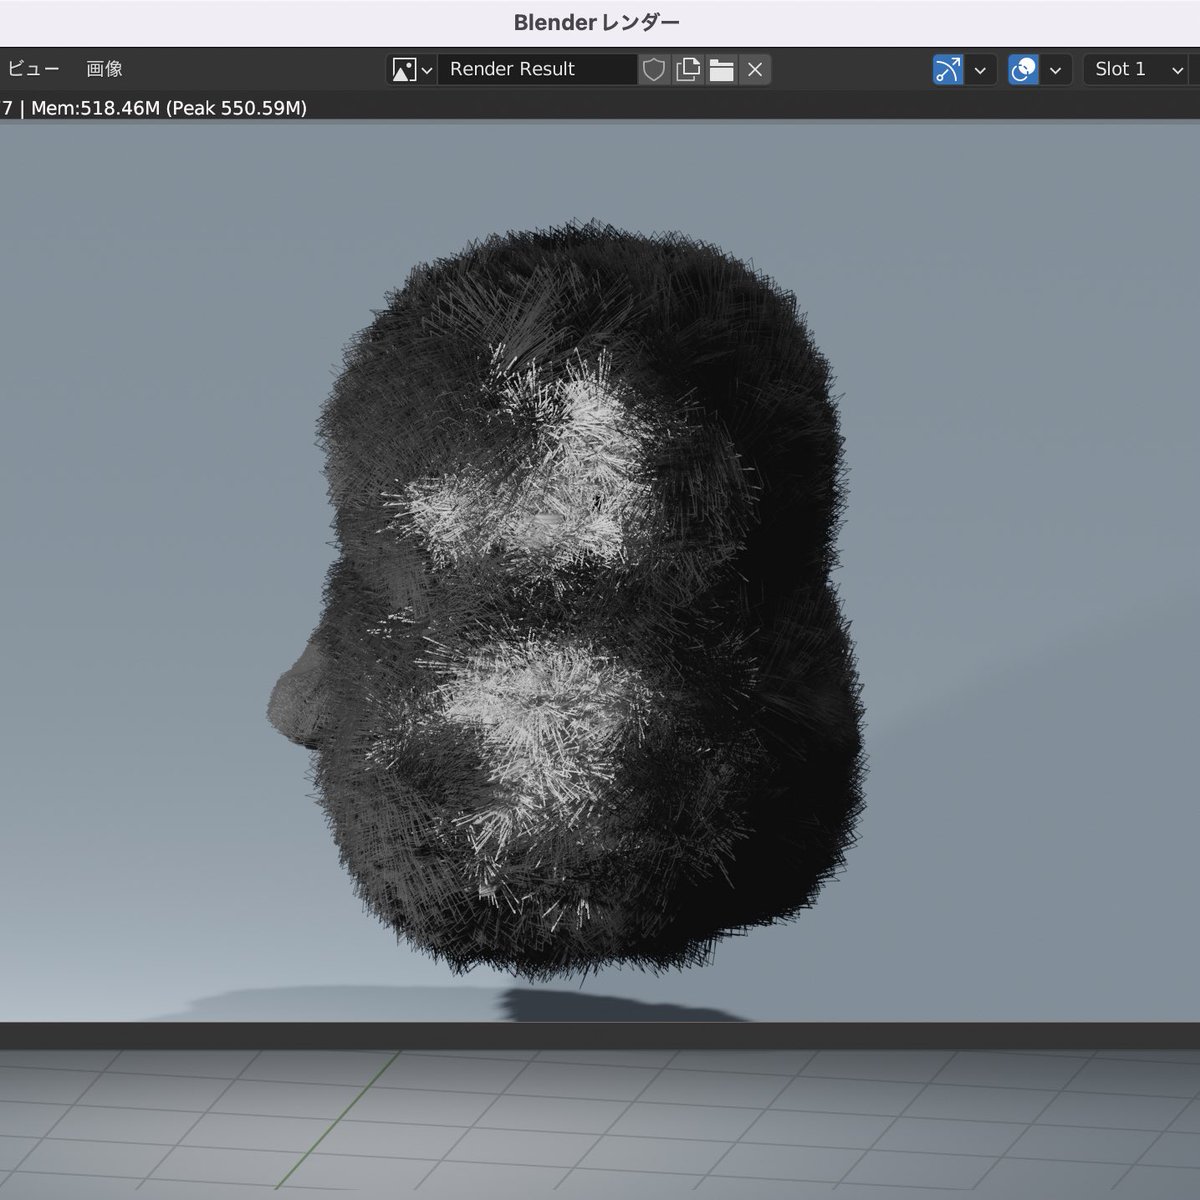Unlink the Render Result image with X
Screen dimensions: 1200x1200
[755, 69]
